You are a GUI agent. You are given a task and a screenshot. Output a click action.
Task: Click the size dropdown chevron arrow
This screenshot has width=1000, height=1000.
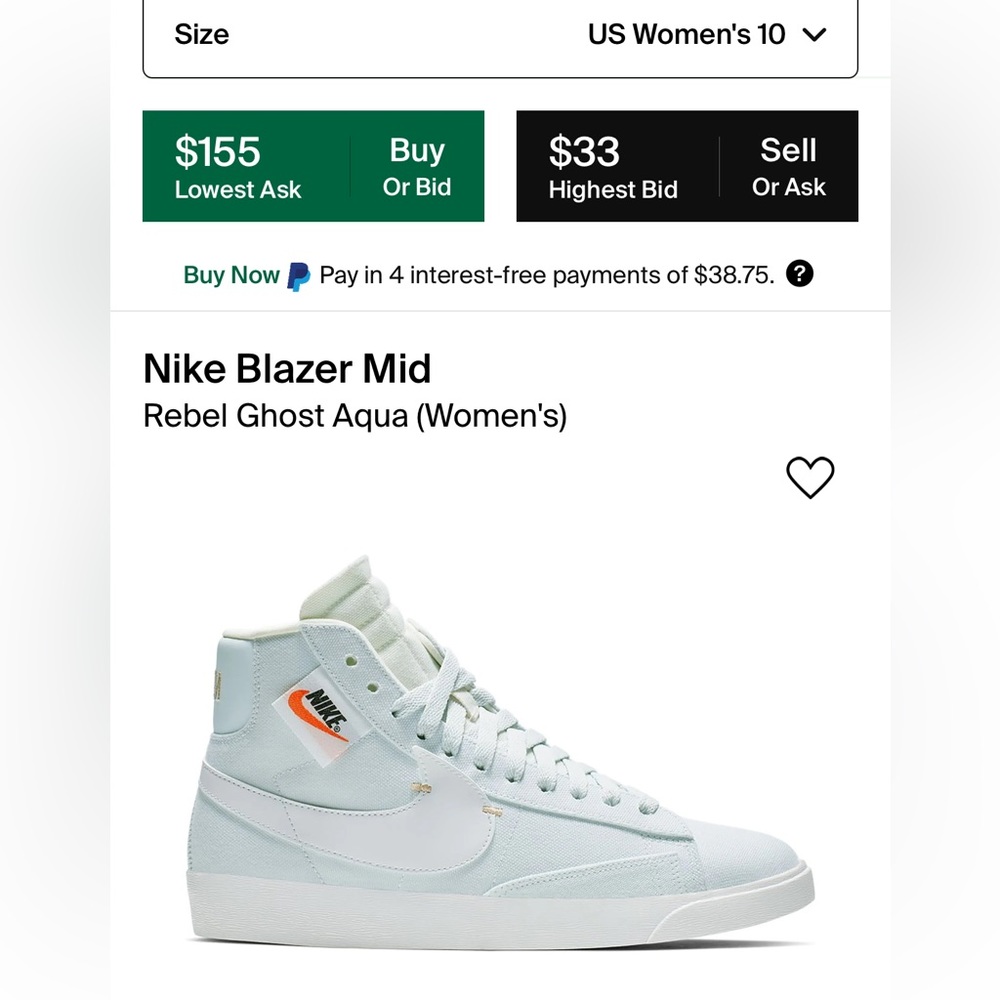click(816, 33)
